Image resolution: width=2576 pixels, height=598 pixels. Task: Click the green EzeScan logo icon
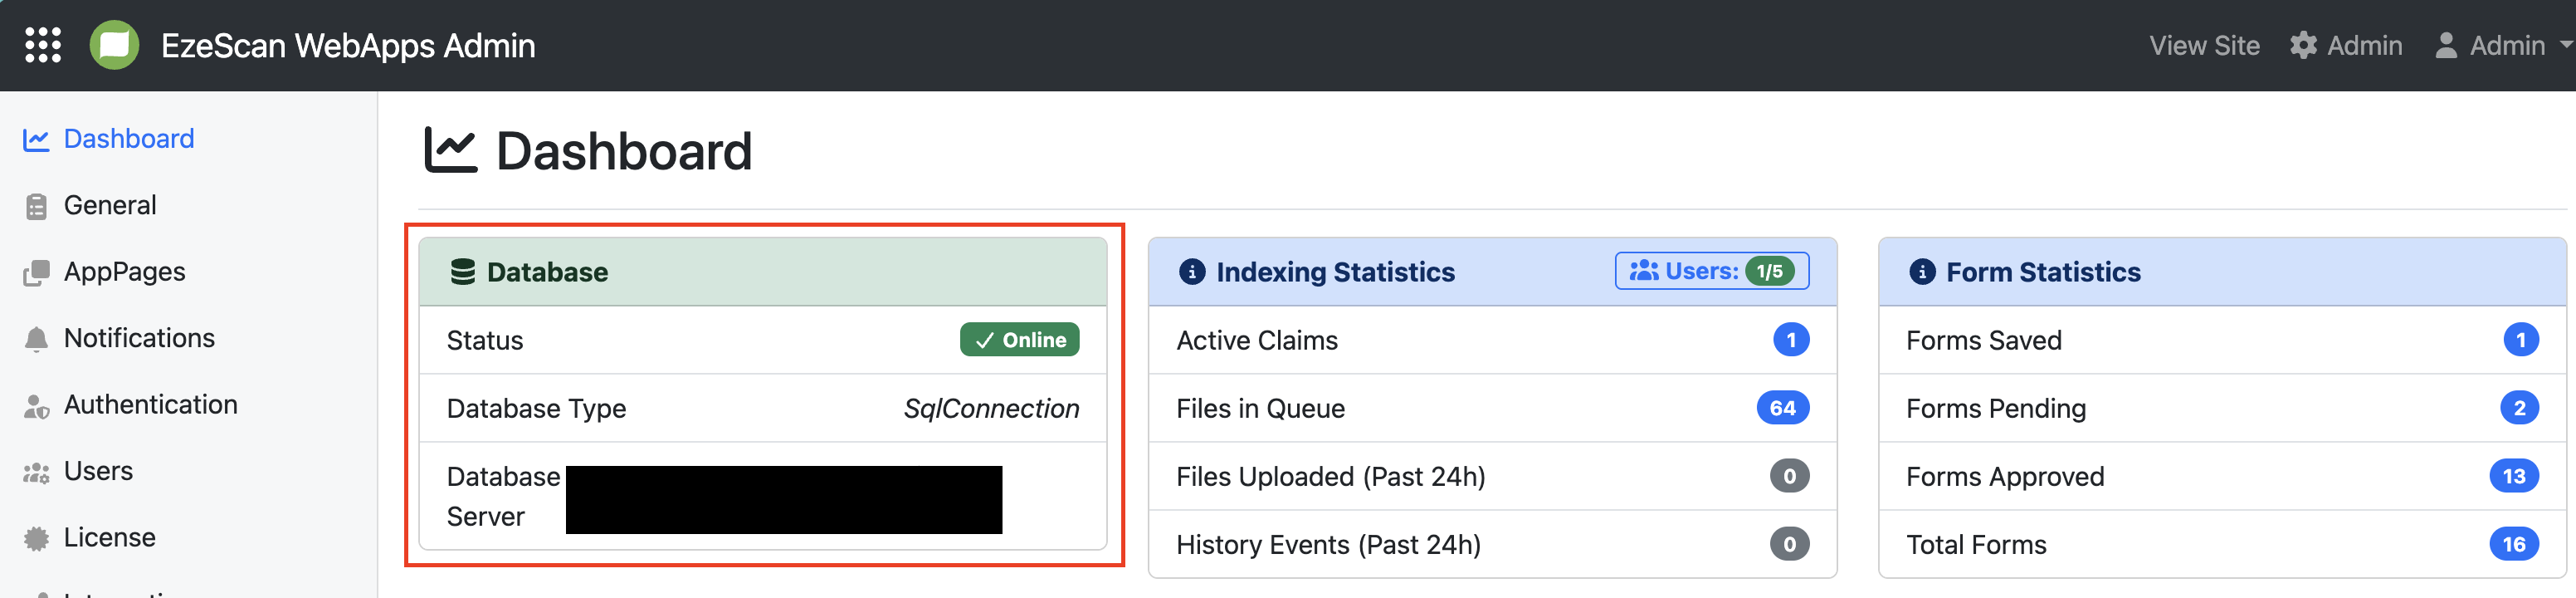(x=114, y=45)
